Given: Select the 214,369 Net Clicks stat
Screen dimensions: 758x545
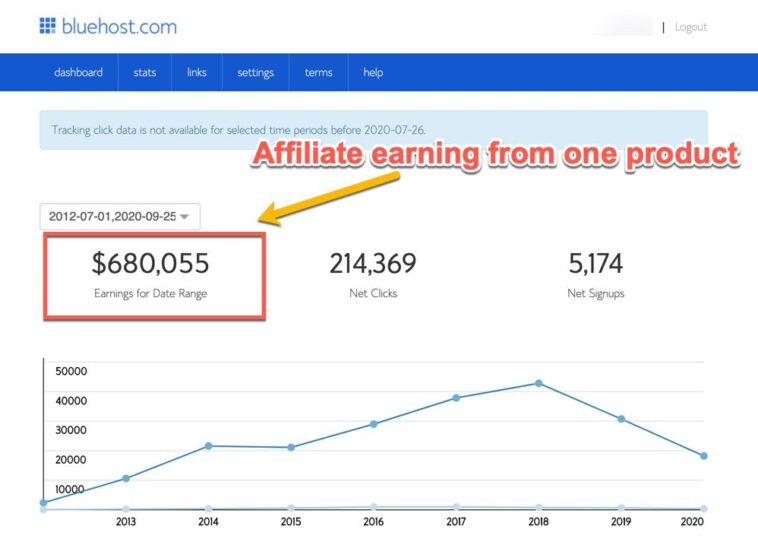Looking at the screenshot, I should (x=372, y=264).
